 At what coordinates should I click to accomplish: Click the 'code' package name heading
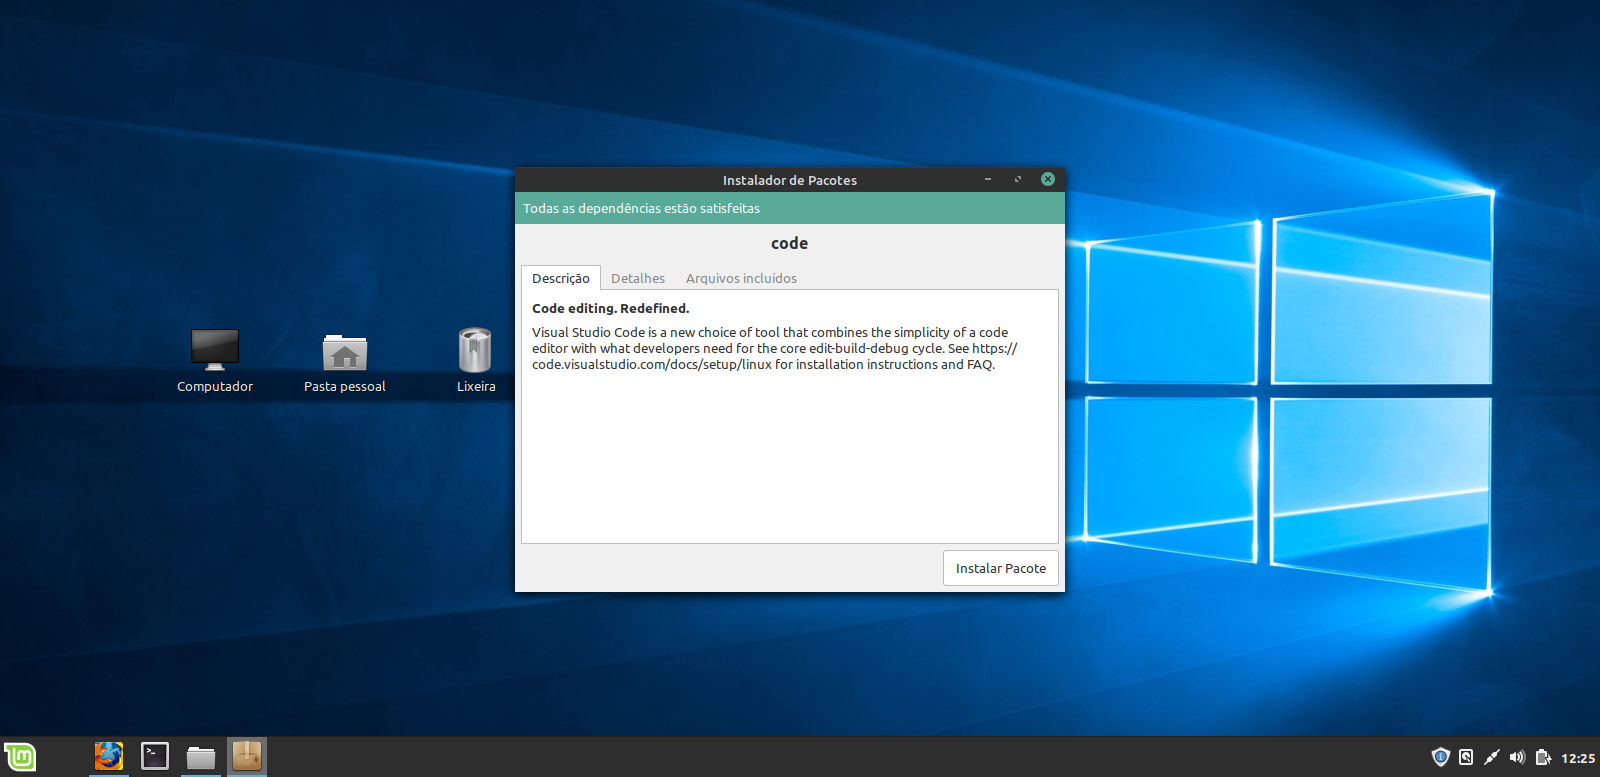click(789, 243)
